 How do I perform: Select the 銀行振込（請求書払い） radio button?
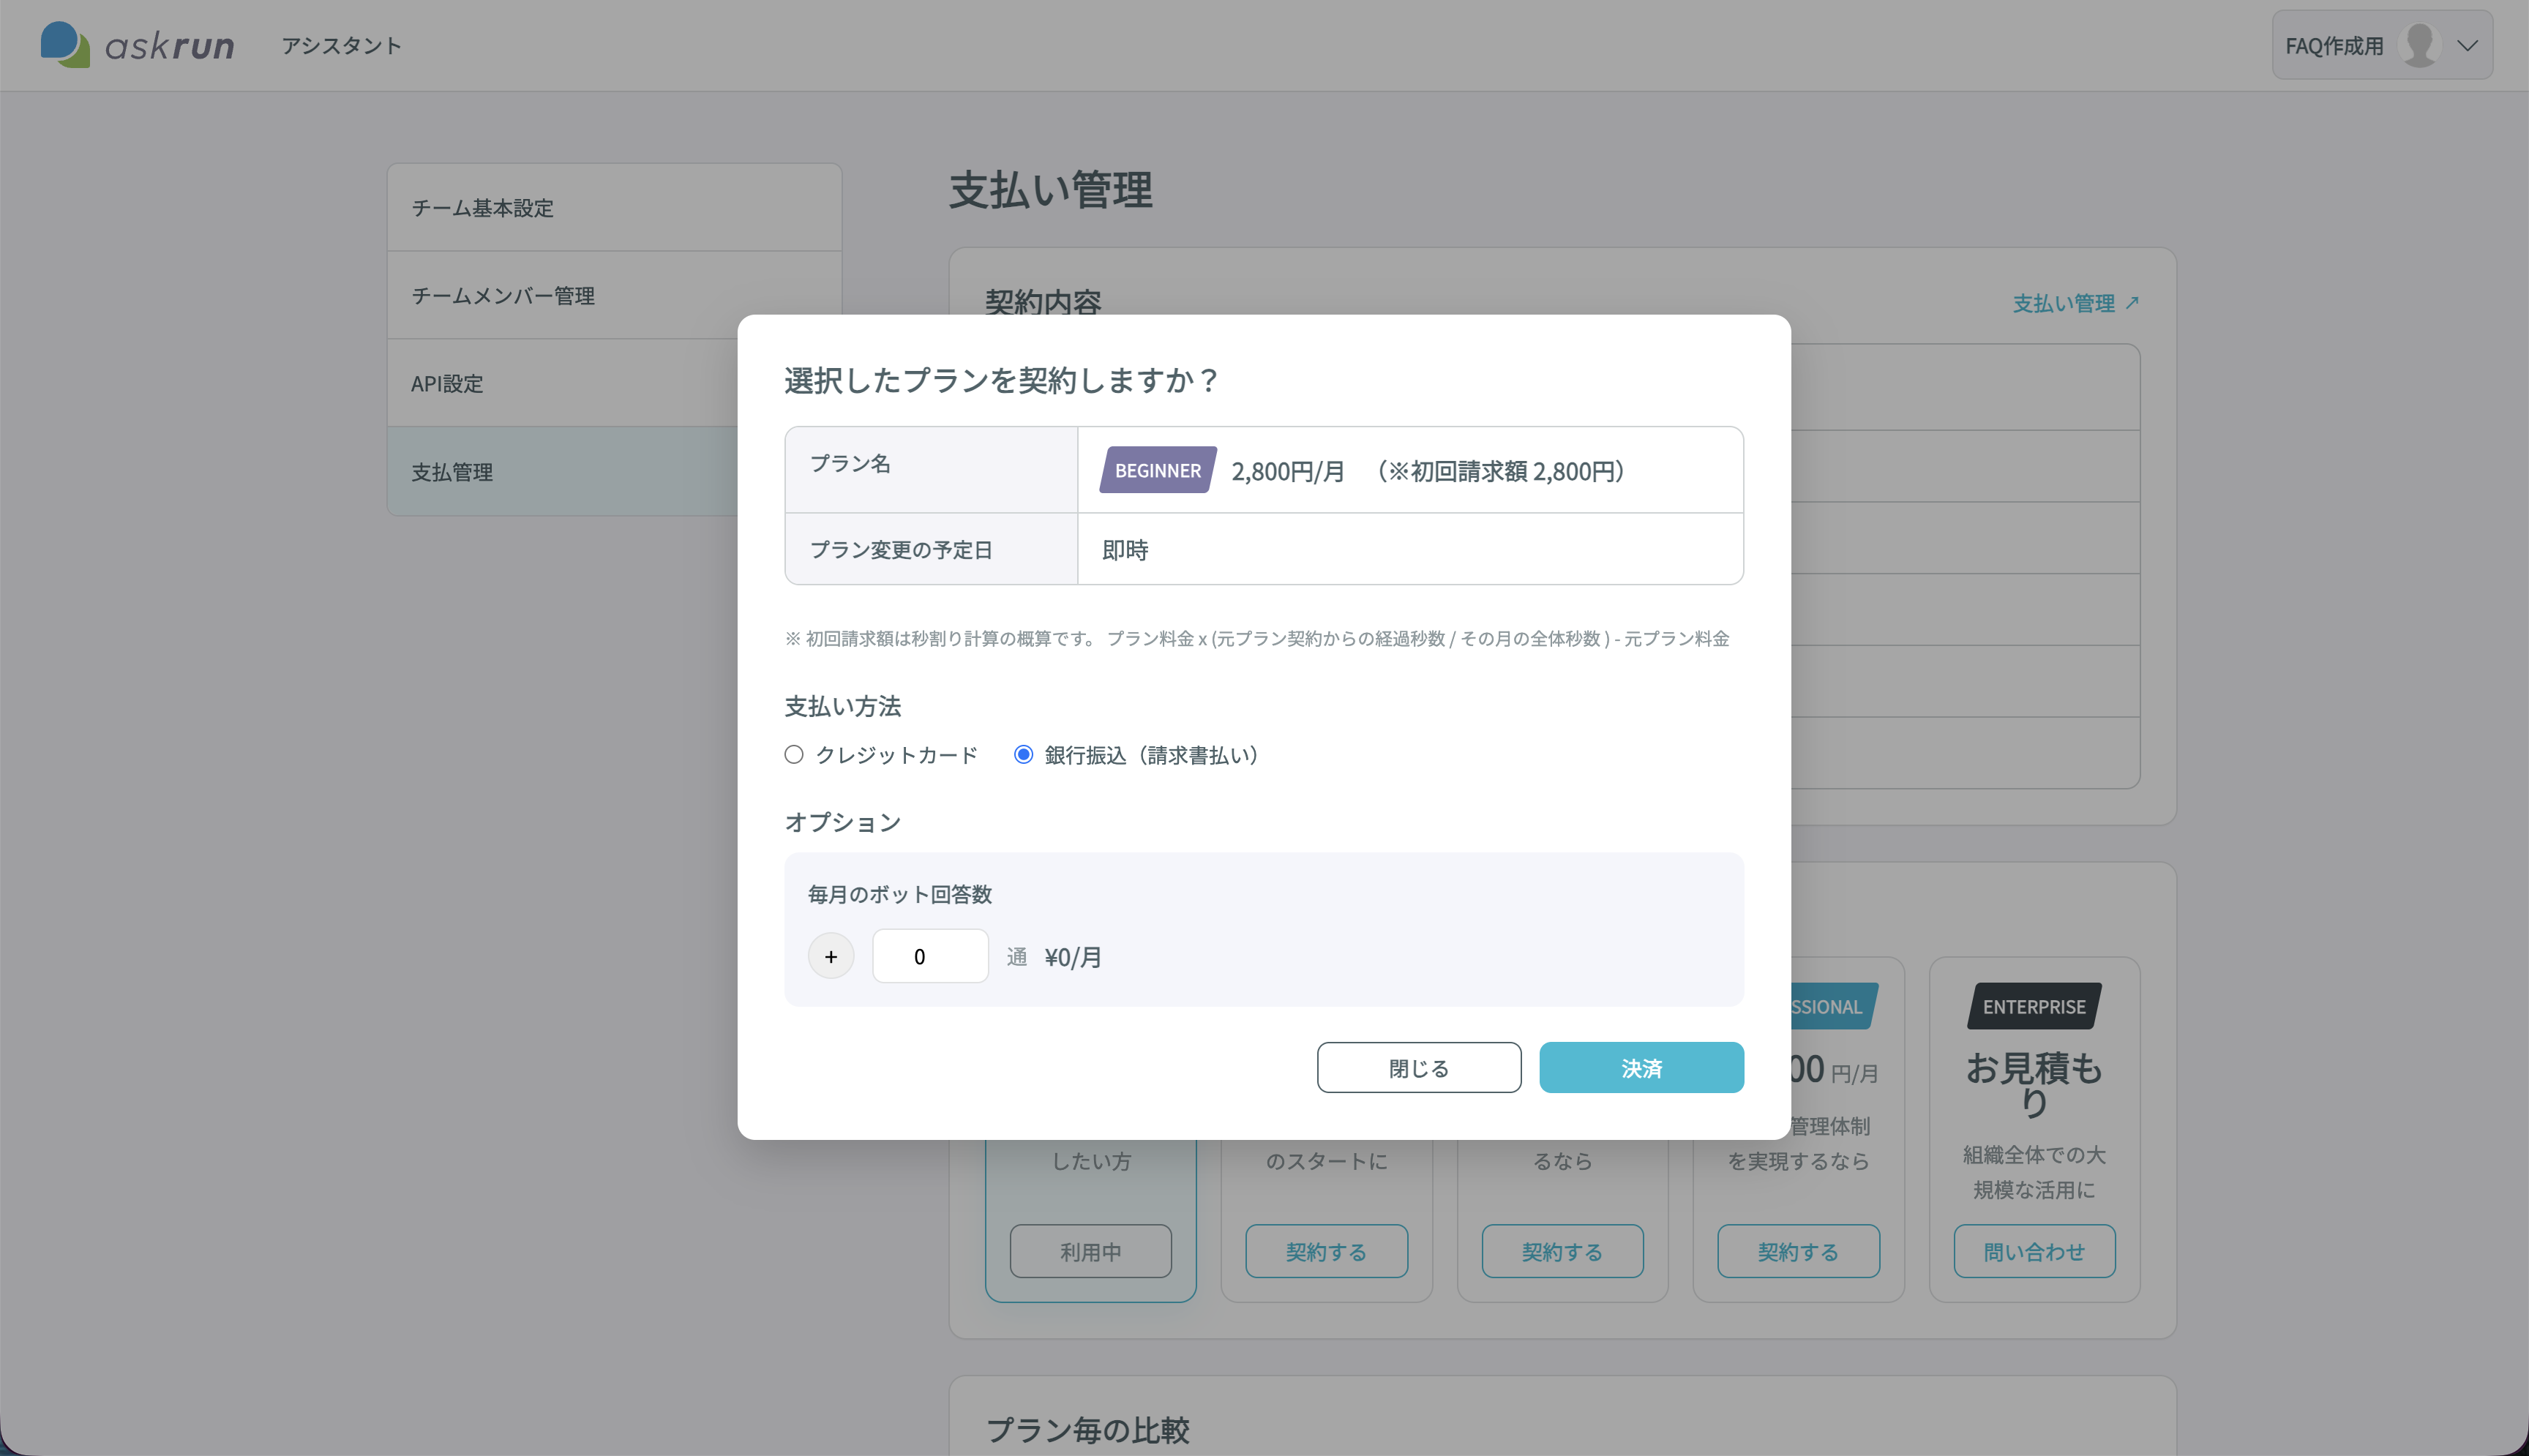click(x=1023, y=755)
